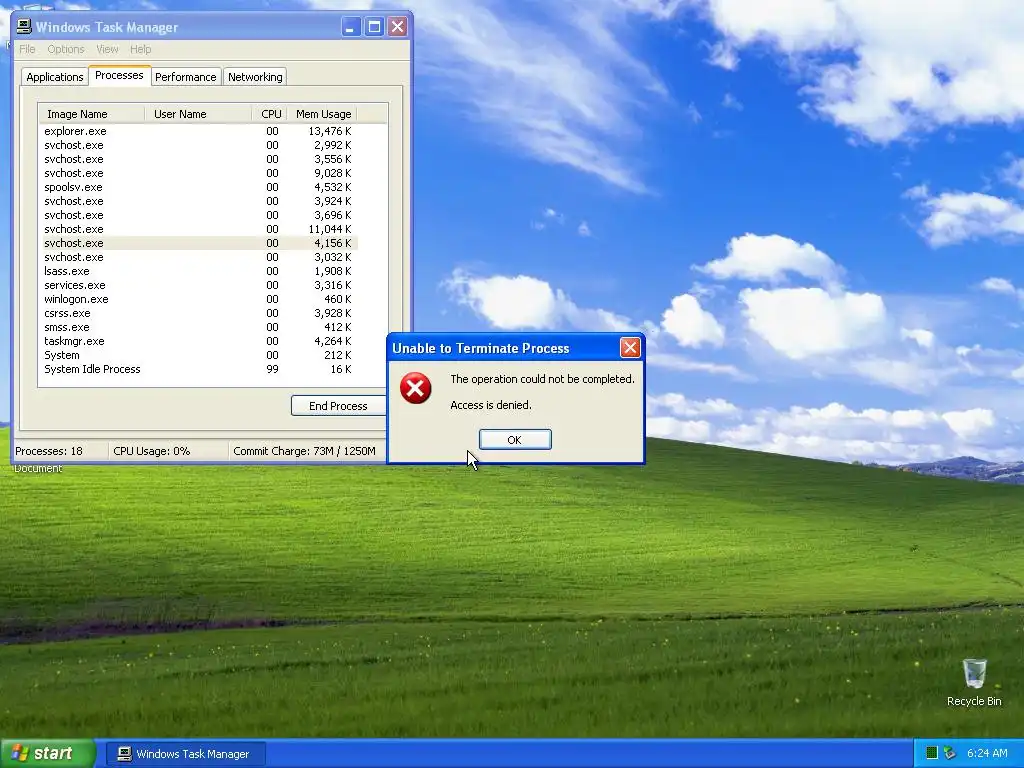Open the Performance tab
Image resolution: width=1024 pixels, height=768 pixels.
coord(185,76)
